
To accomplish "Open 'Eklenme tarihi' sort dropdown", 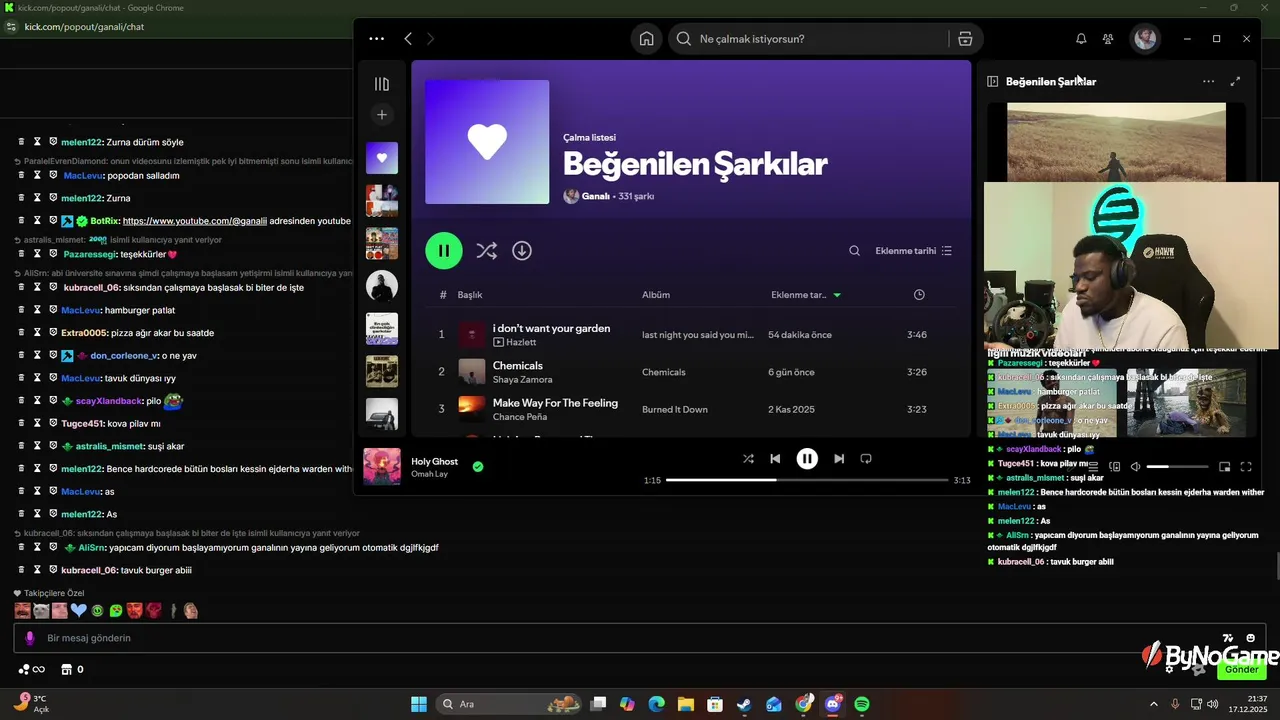I will [x=913, y=251].
